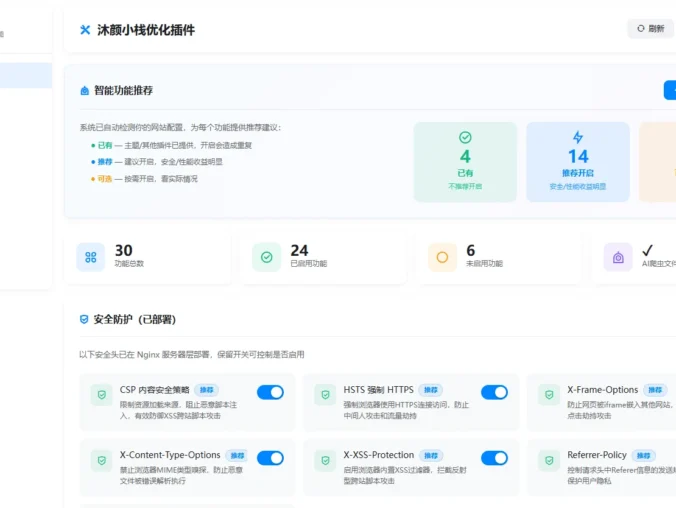Select the 14 推荐开启 stat card
676x508 pixels.
[578, 162]
